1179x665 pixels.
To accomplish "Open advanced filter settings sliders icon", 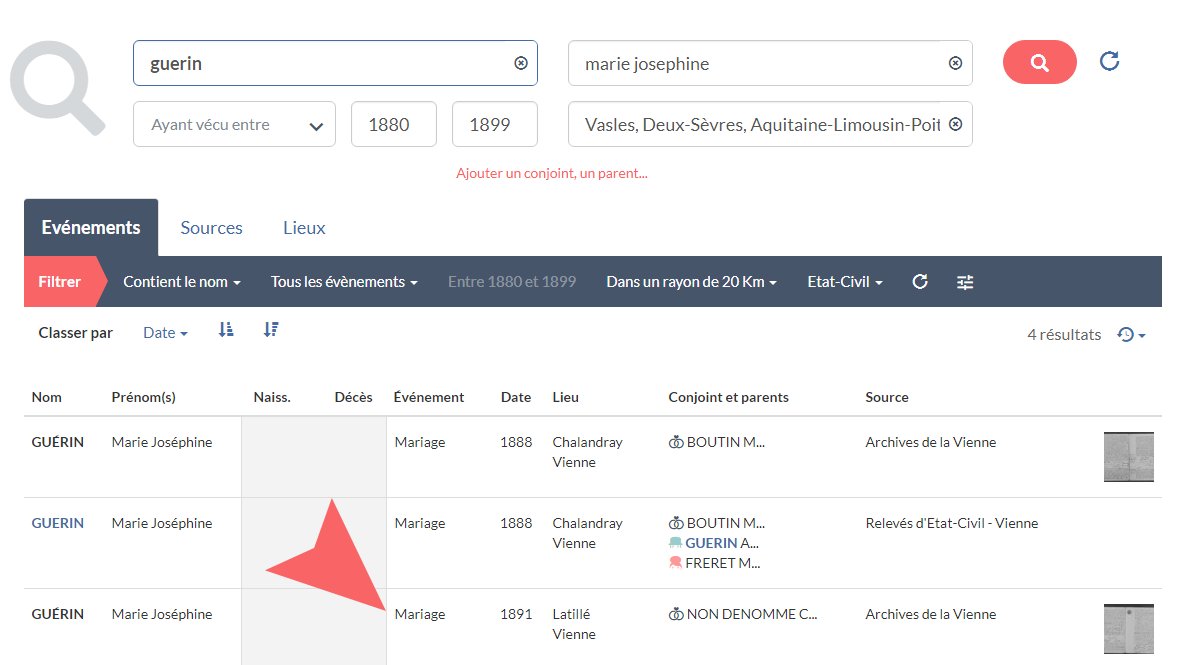I will point(965,282).
